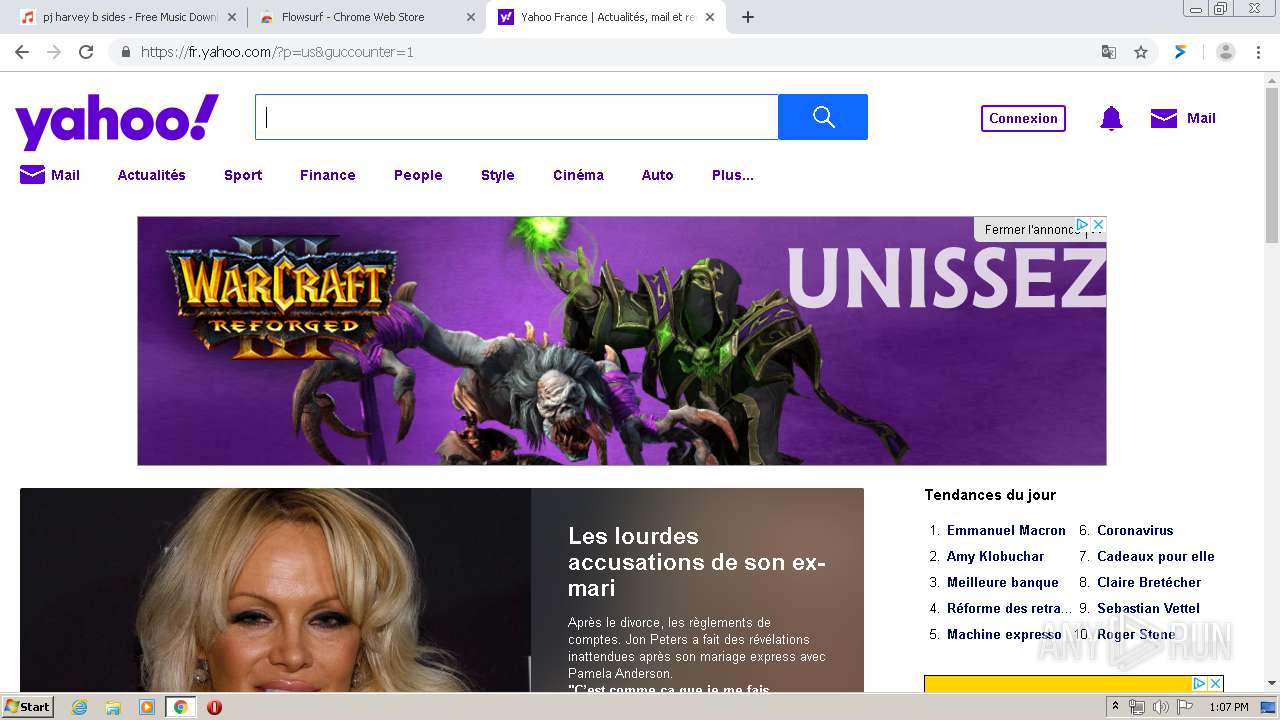Open Mail from the top-right envelope
1280x720 pixels.
point(1183,118)
